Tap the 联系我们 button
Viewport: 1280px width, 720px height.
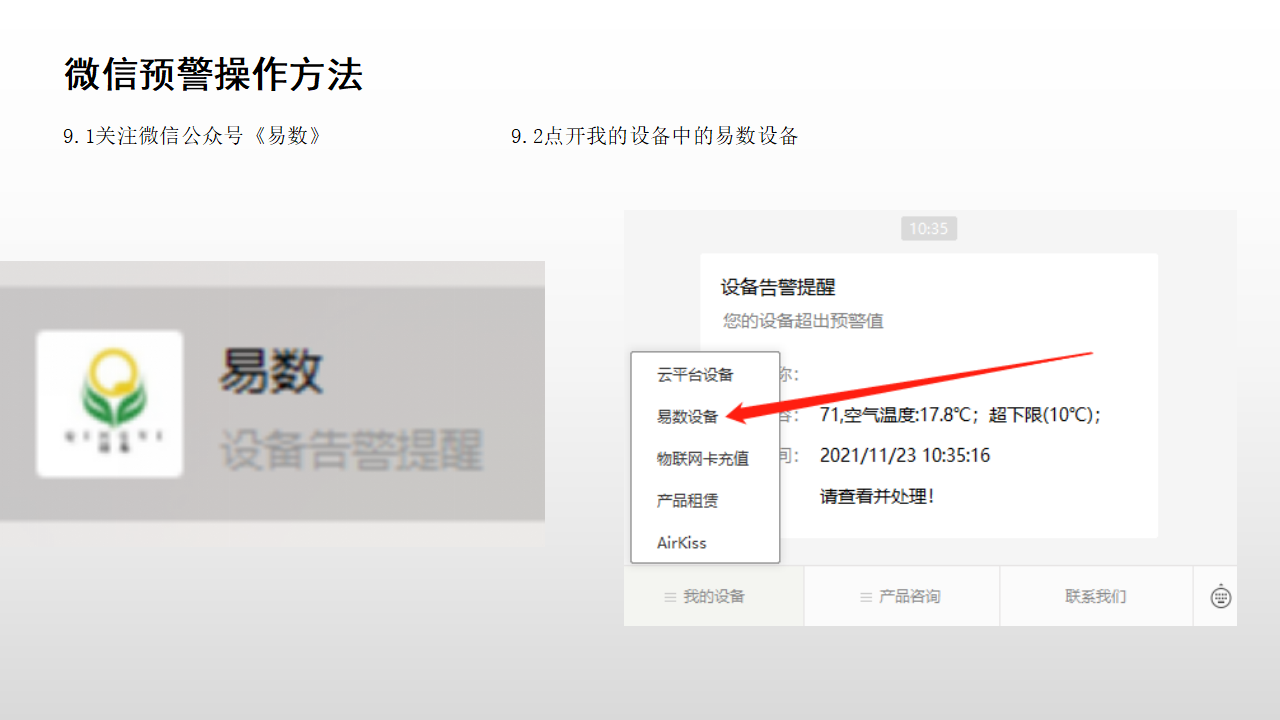pos(1096,597)
